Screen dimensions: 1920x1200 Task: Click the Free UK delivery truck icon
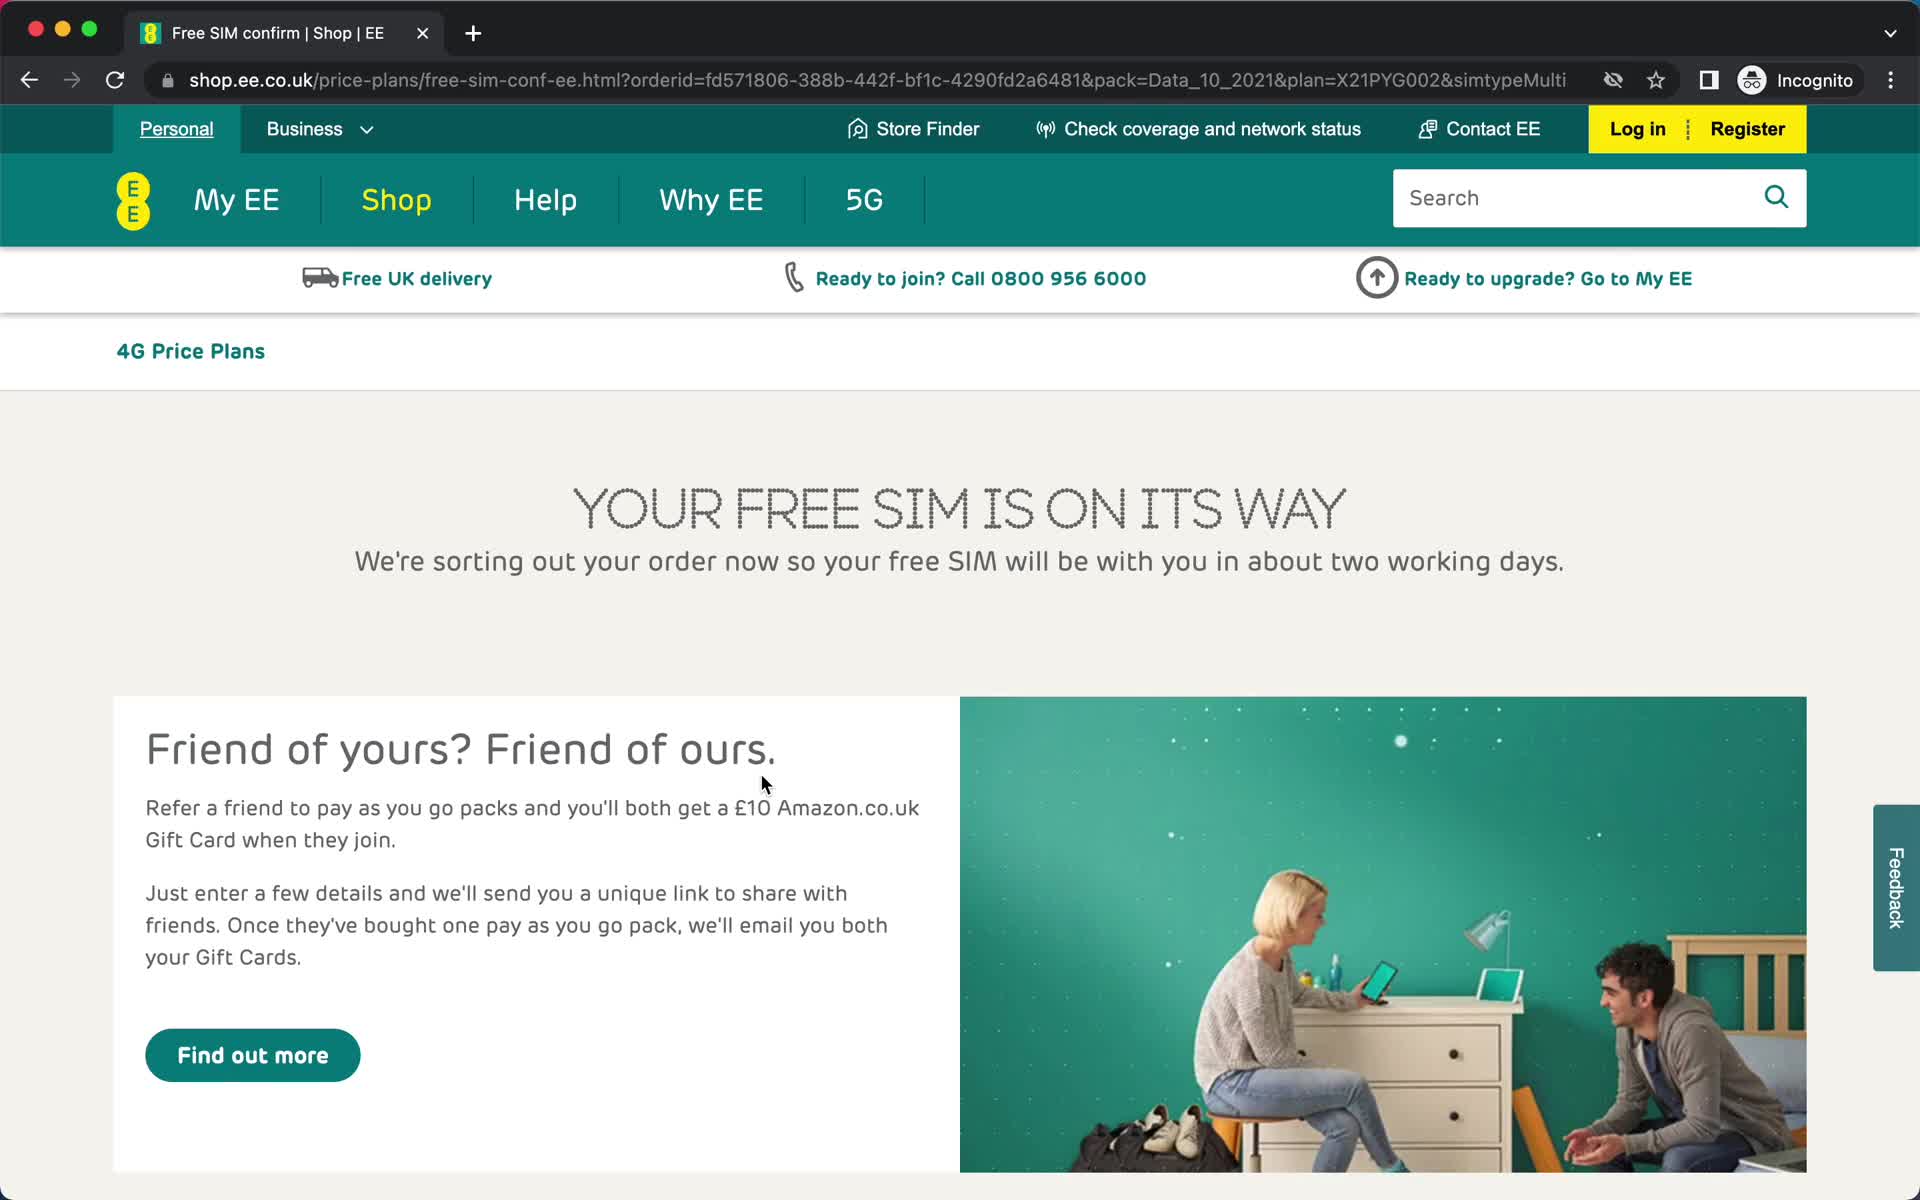[317, 276]
